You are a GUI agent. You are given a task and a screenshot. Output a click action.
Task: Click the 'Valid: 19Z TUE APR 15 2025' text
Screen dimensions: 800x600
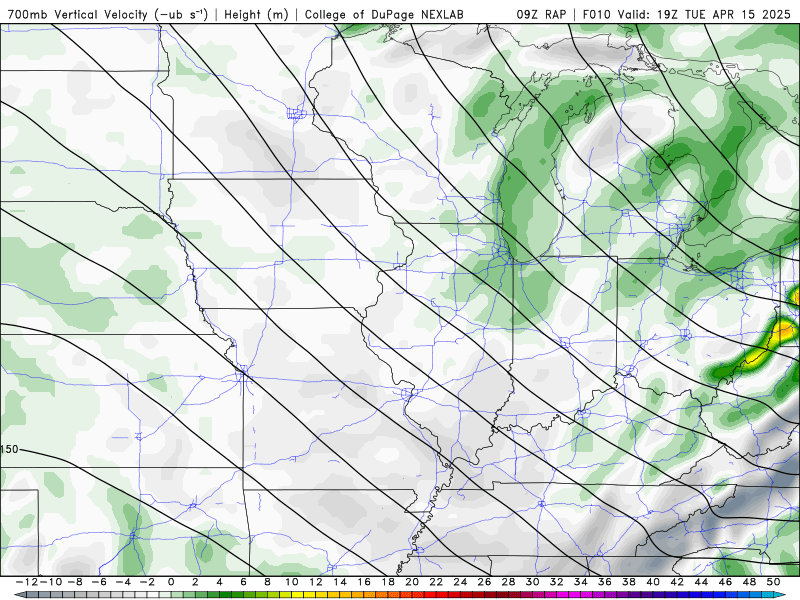pyautogui.click(x=704, y=14)
